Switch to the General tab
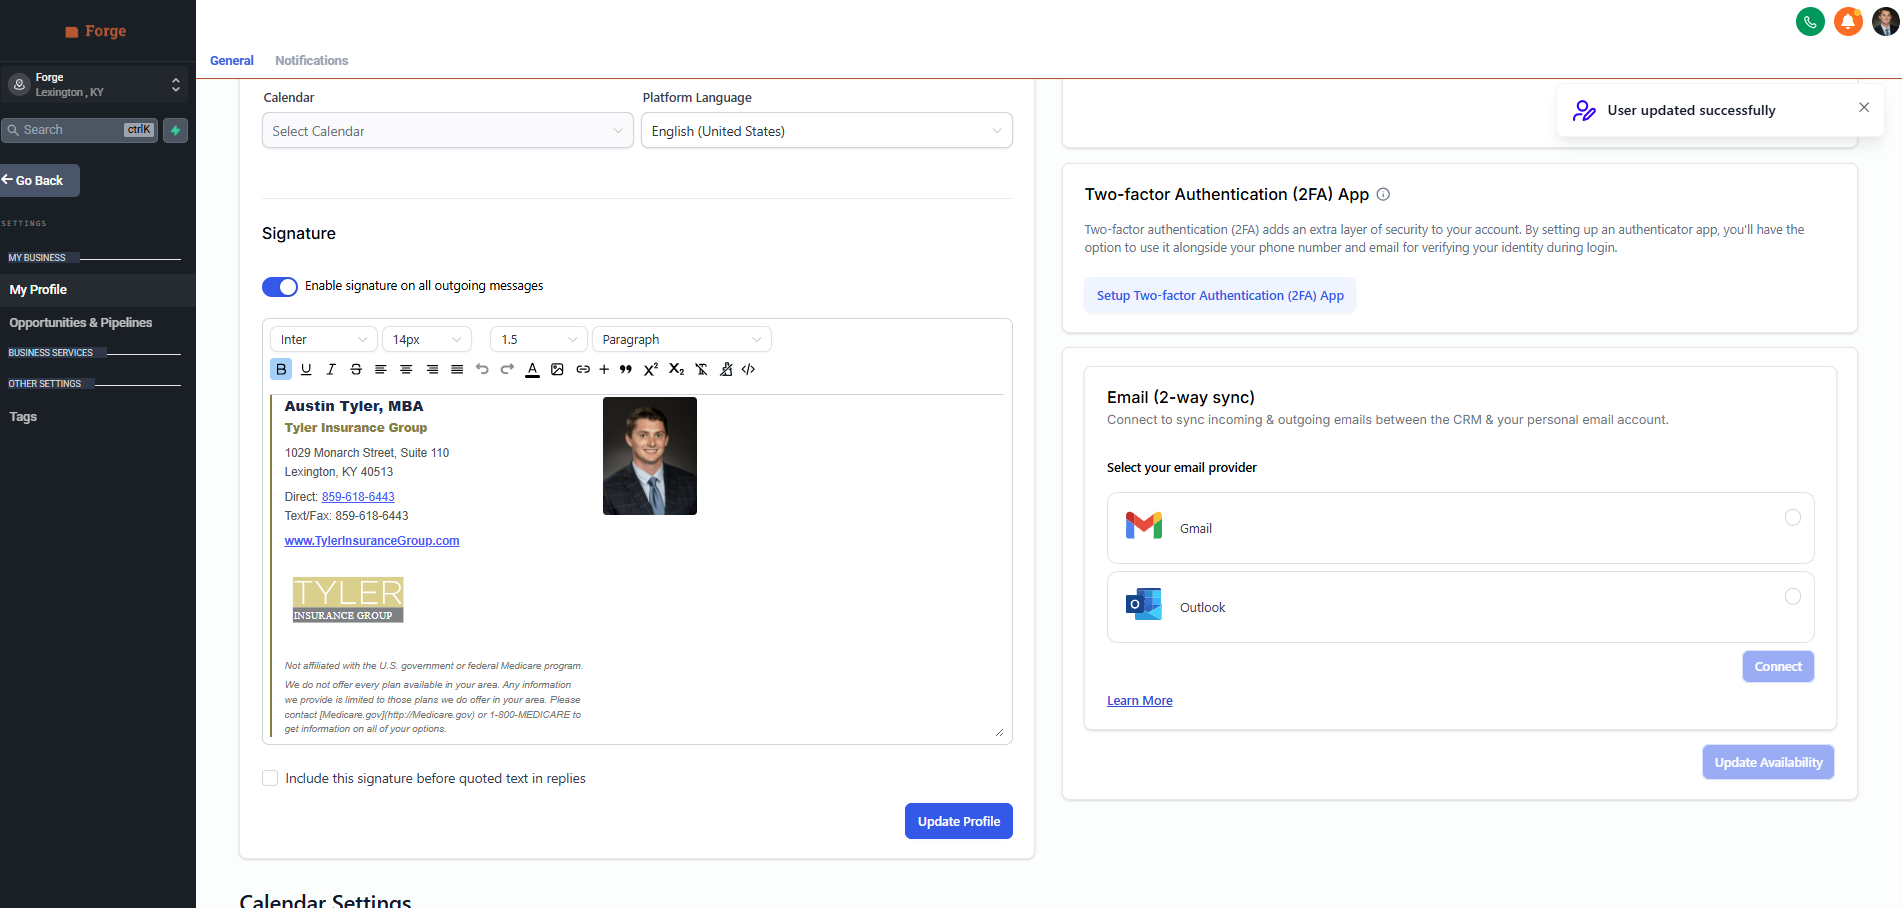 (232, 61)
